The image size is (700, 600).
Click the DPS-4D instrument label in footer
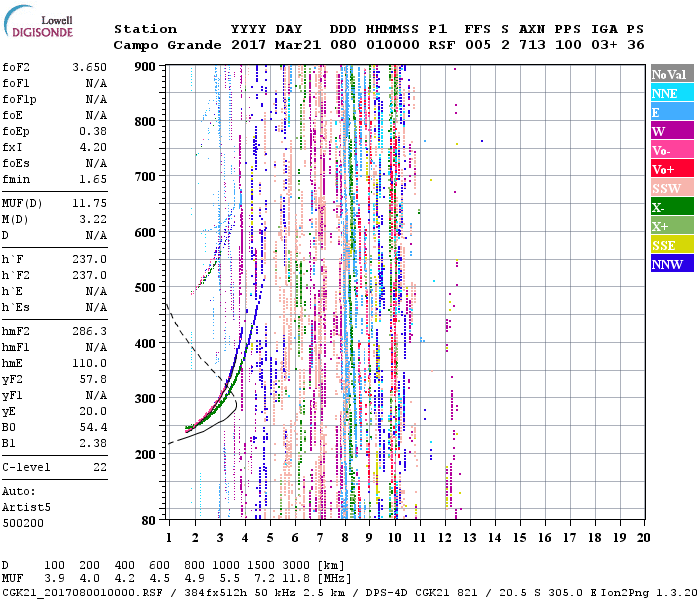(x=387, y=592)
